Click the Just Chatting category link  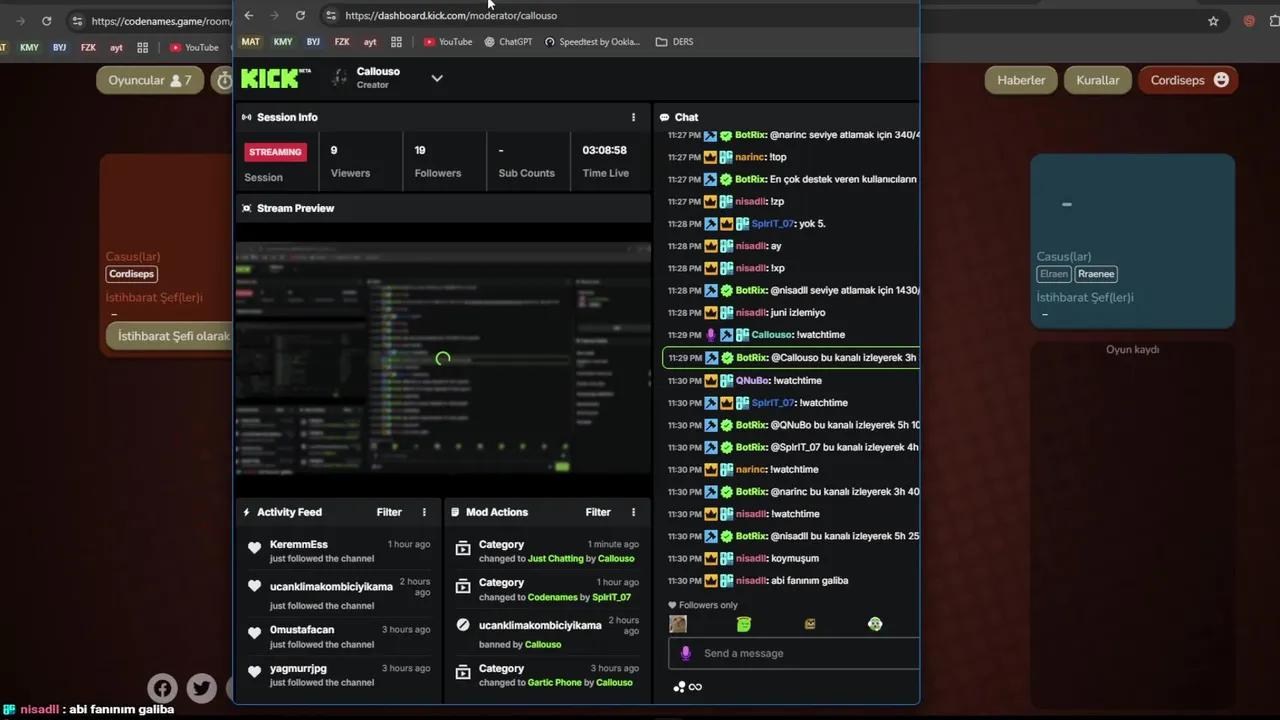click(x=555, y=559)
